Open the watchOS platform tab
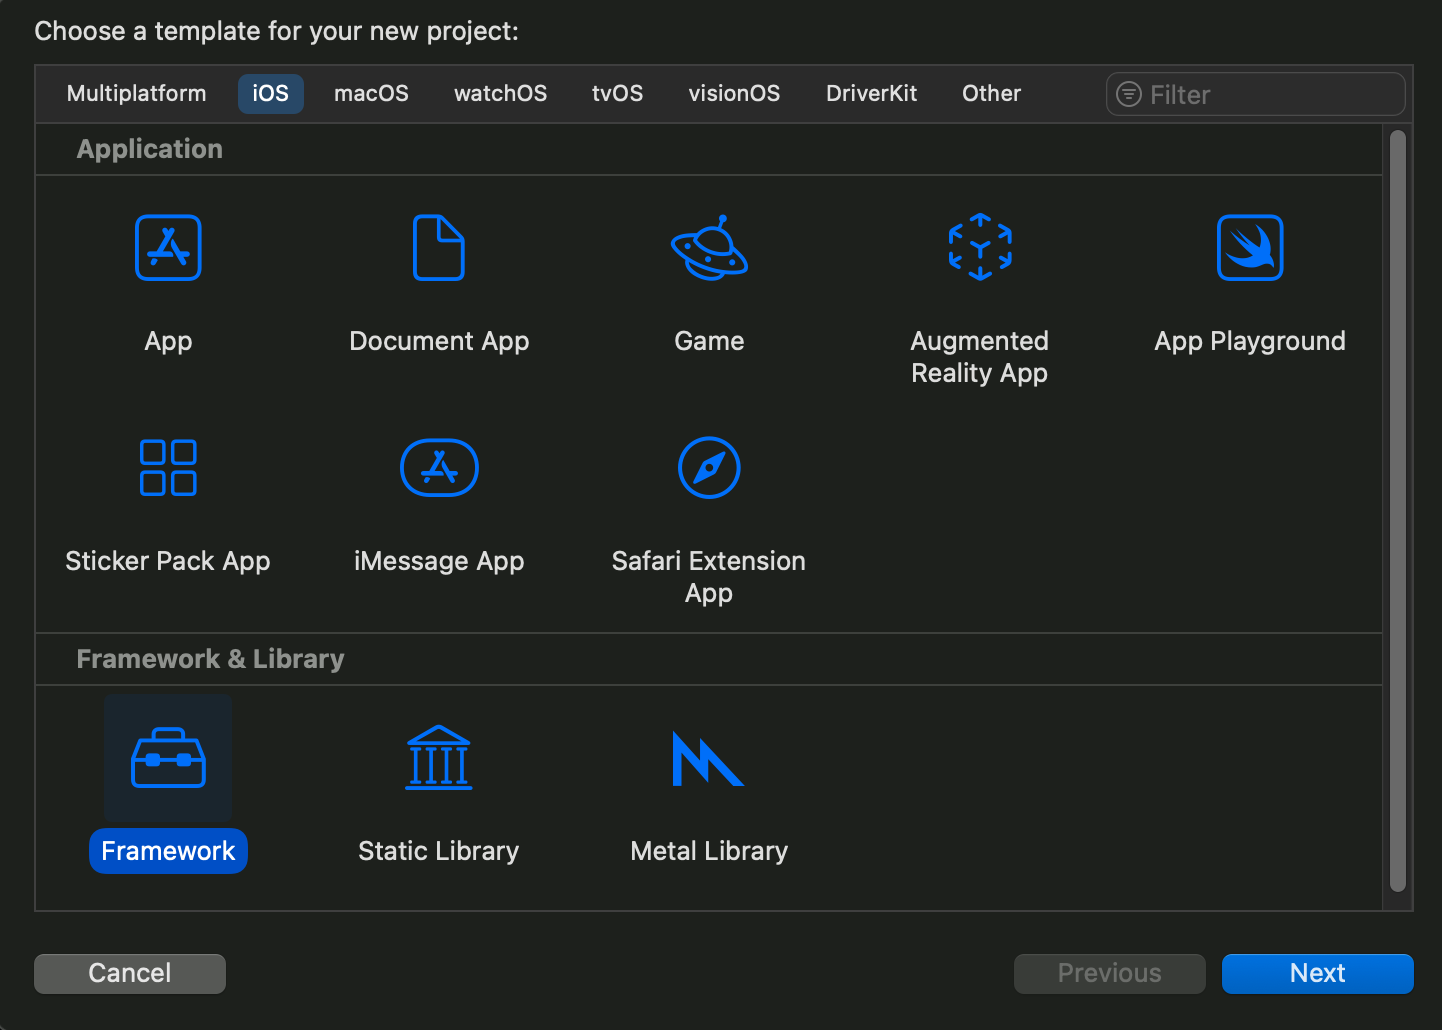 (x=500, y=94)
